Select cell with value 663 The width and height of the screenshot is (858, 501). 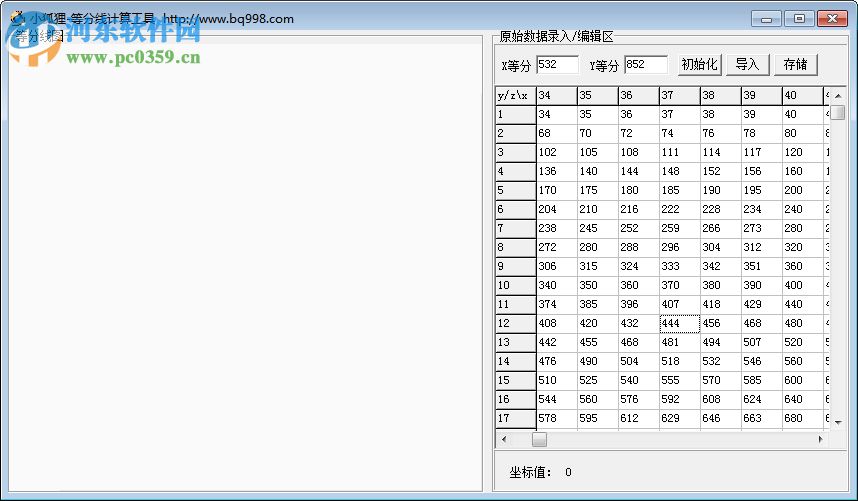click(762, 418)
